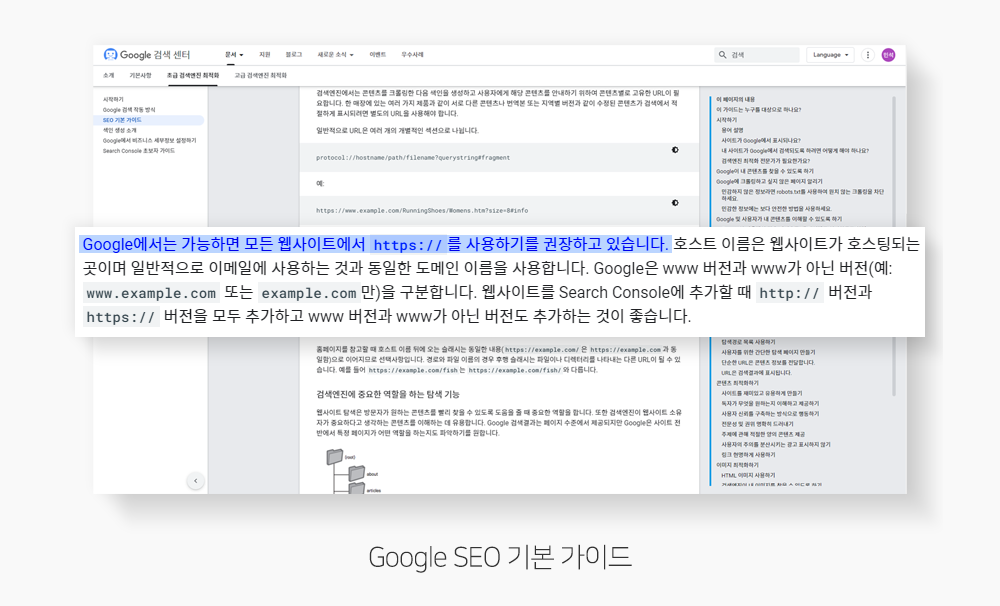Jump to Google이 내 콘텐츠를 찾을 수 있도록 하기
The width and height of the screenshot is (1000, 606).
click(x=765, y=171)
